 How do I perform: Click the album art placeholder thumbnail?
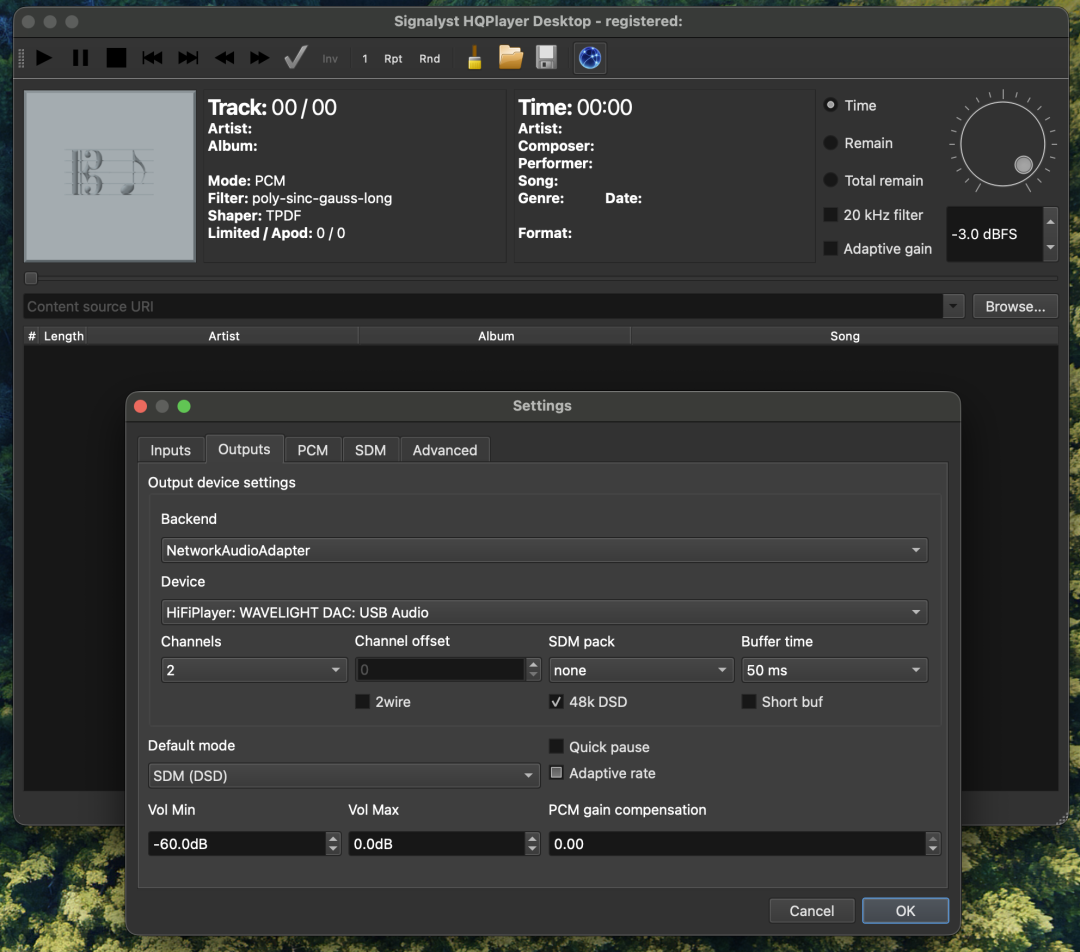(x=110, y=176)
